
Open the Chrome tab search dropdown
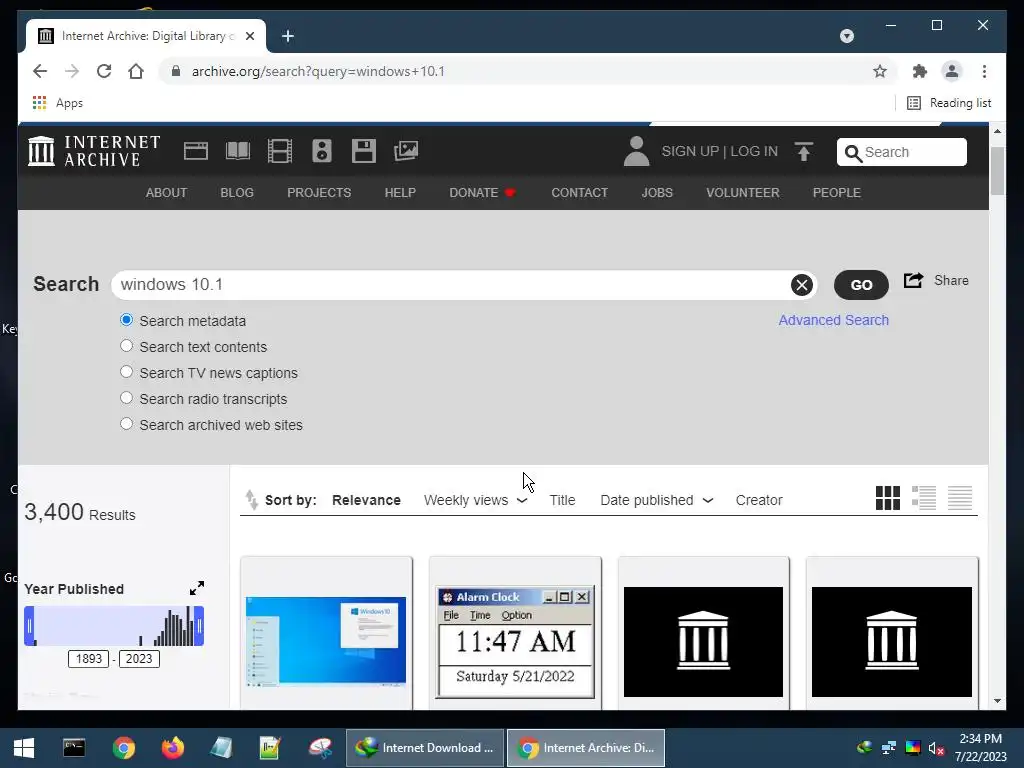pyautogui.click(x=847, y=36)
